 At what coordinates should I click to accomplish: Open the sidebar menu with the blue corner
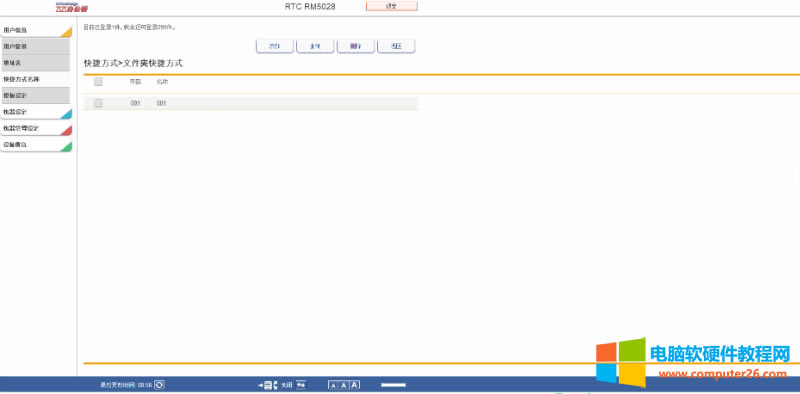coord(36,112)
